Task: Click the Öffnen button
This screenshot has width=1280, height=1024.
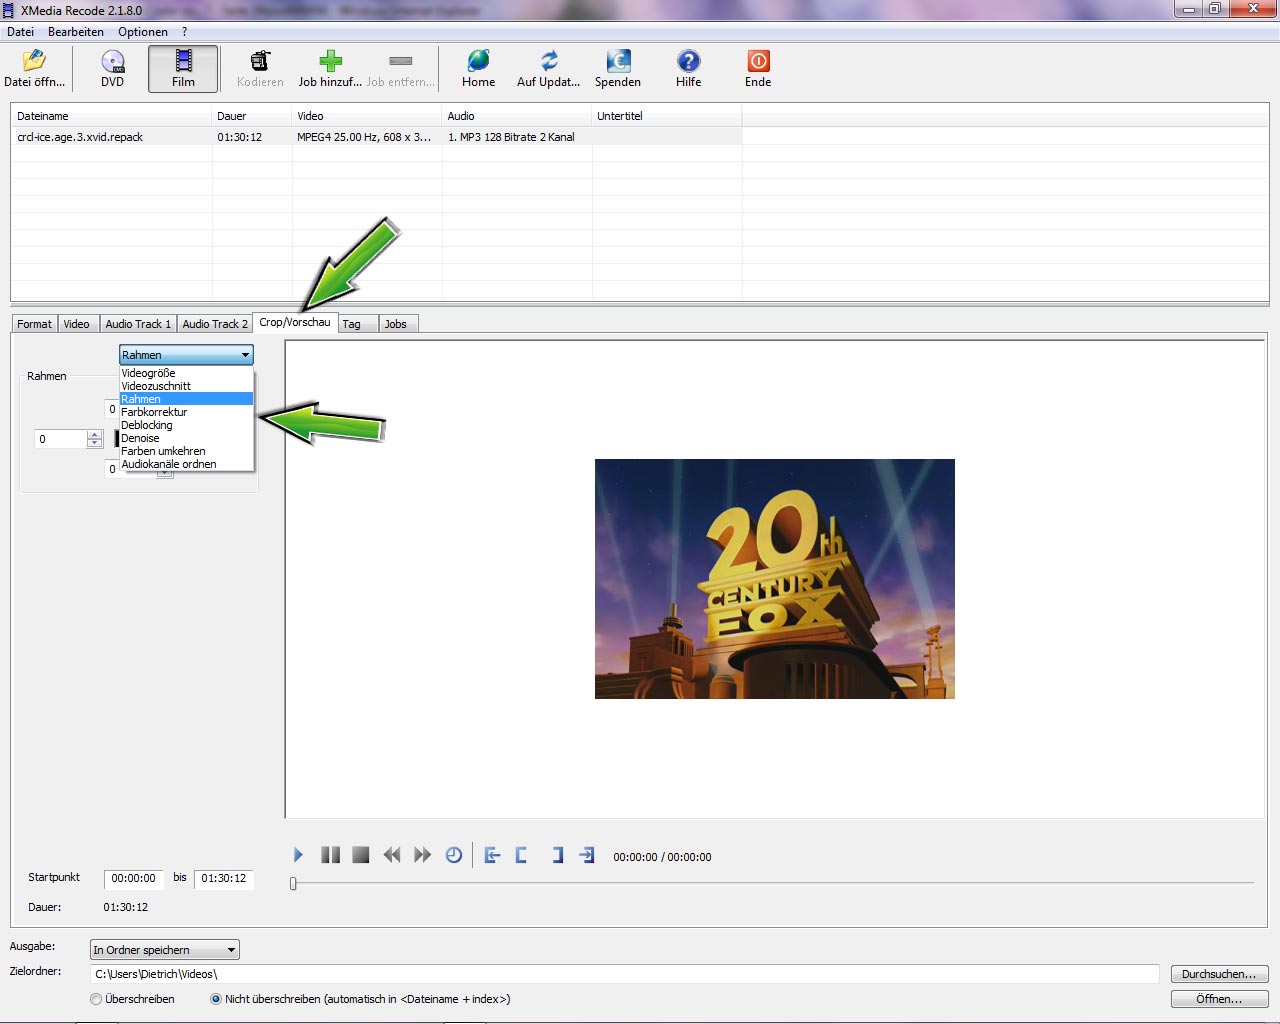Action: click(x=1219, y=999)
